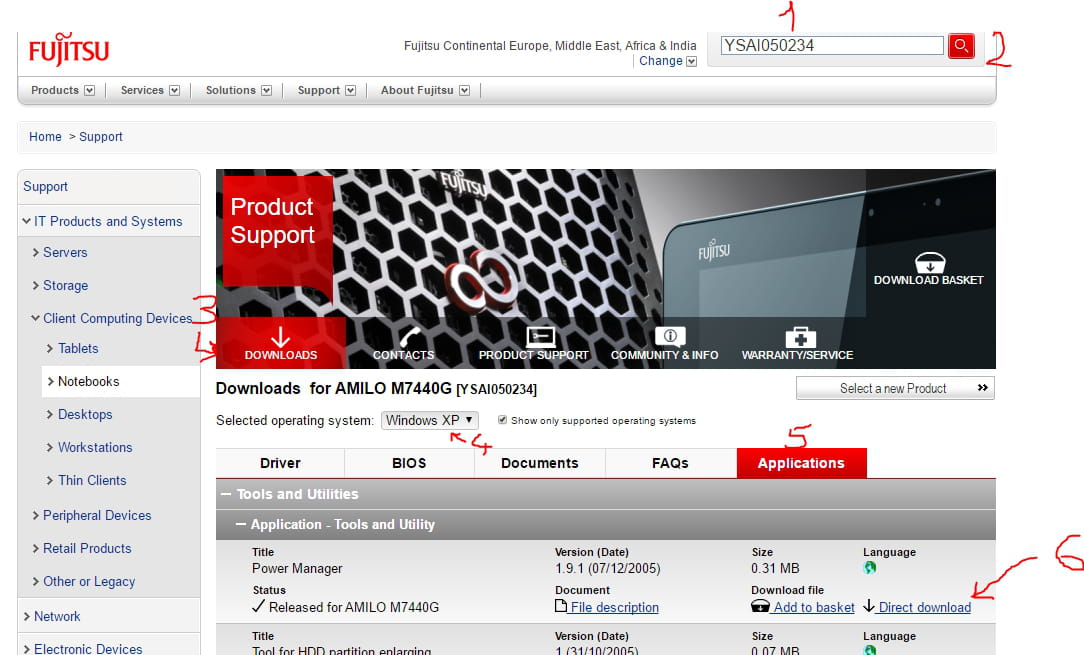
Task: Open Desktops in the sidebar
Action: (x=85, y=414)
